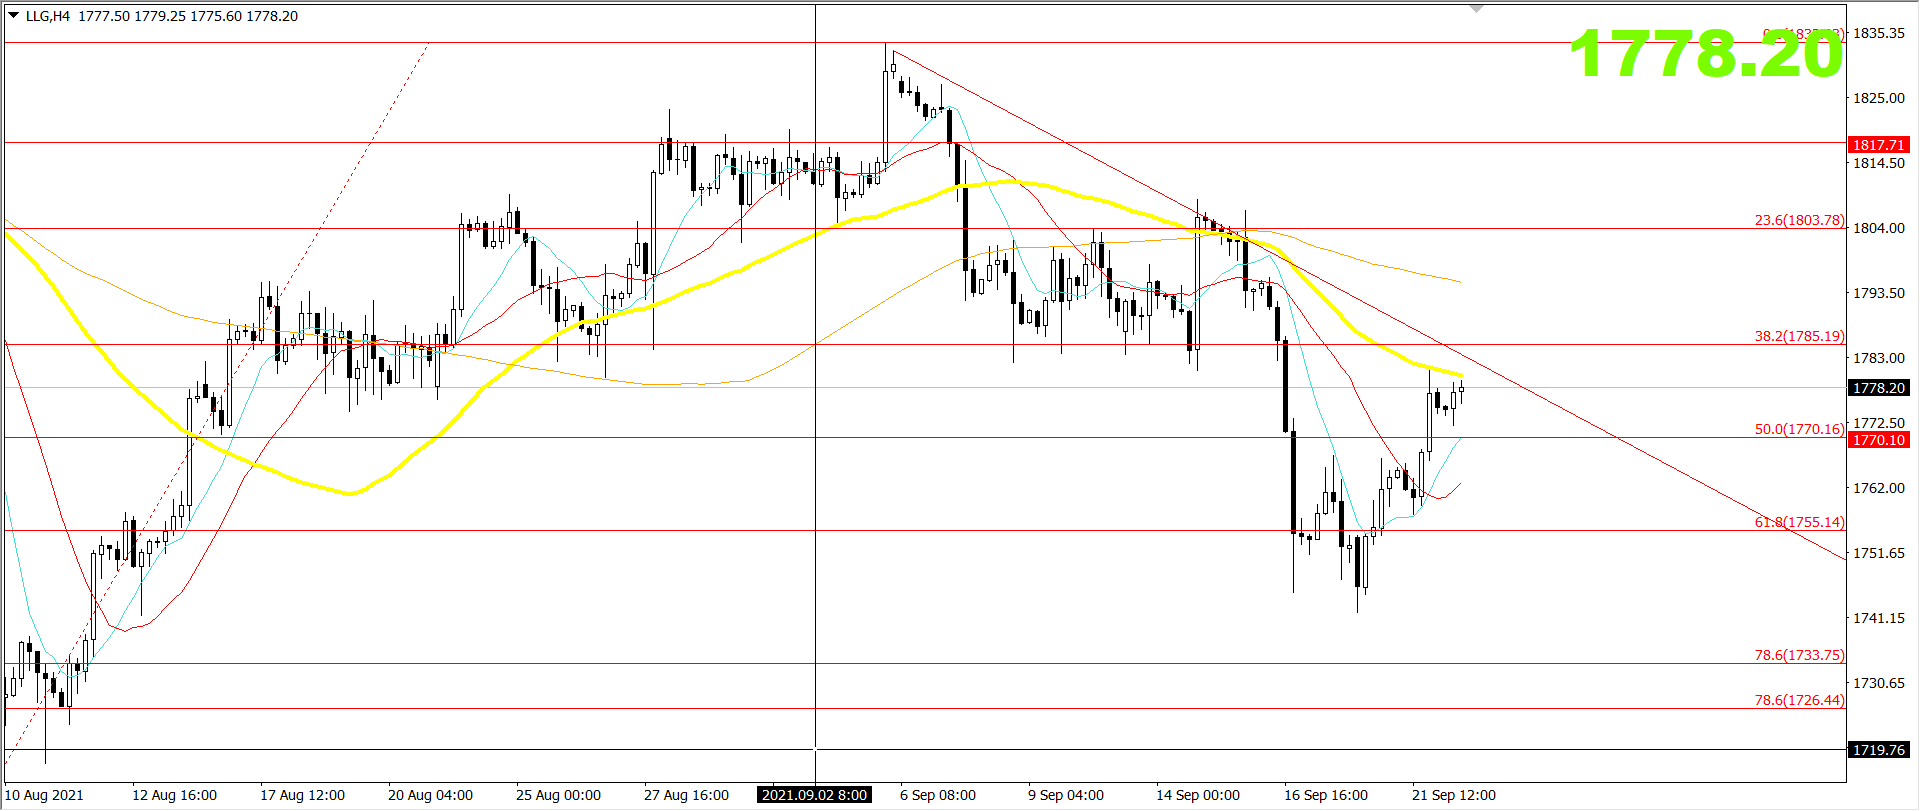The width and height of the screenshot is (1920, 811).
Task: Click the 10 Aug 2021 time axis label
Action: click(x=45, y=795)
